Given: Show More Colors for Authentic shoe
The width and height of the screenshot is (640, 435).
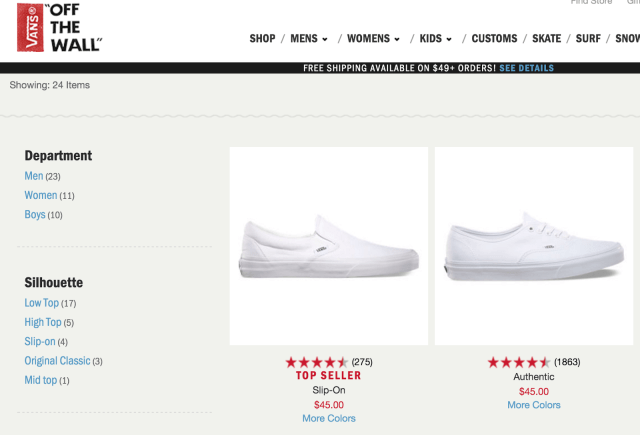Looking at the screenshot, I should coord(534,405).
